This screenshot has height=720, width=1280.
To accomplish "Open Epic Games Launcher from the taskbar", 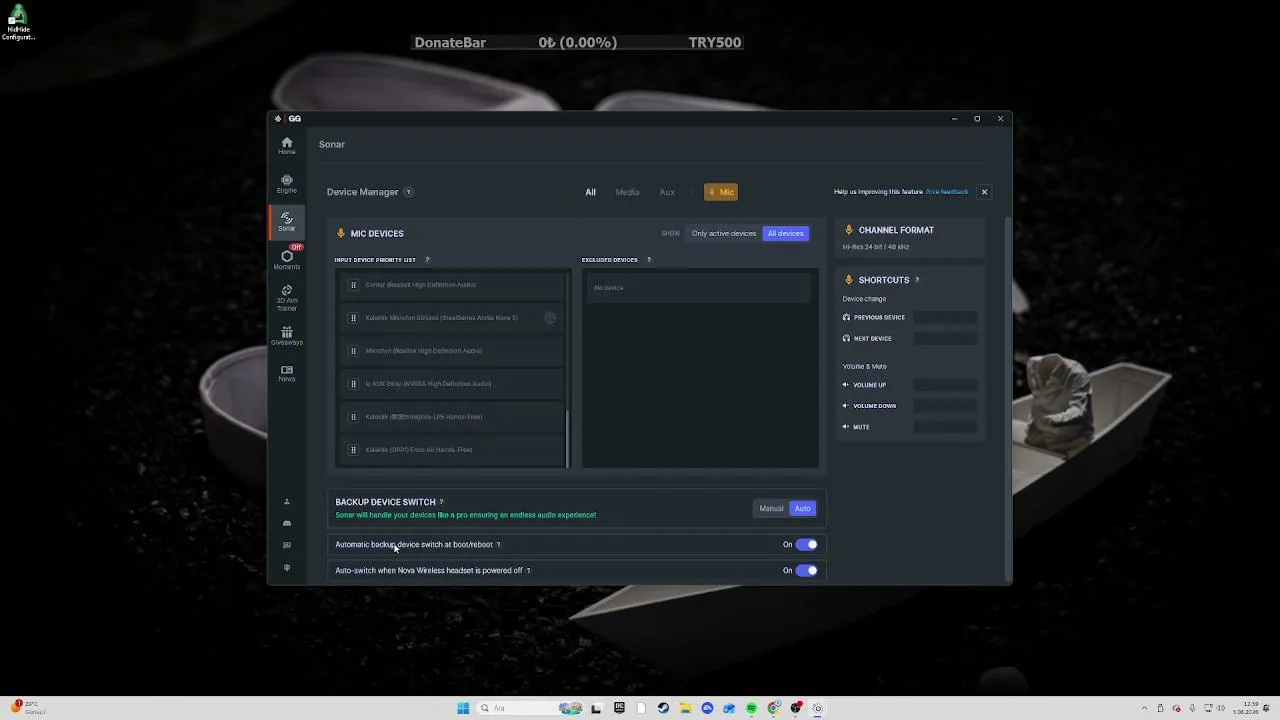I will coord(619,709).
